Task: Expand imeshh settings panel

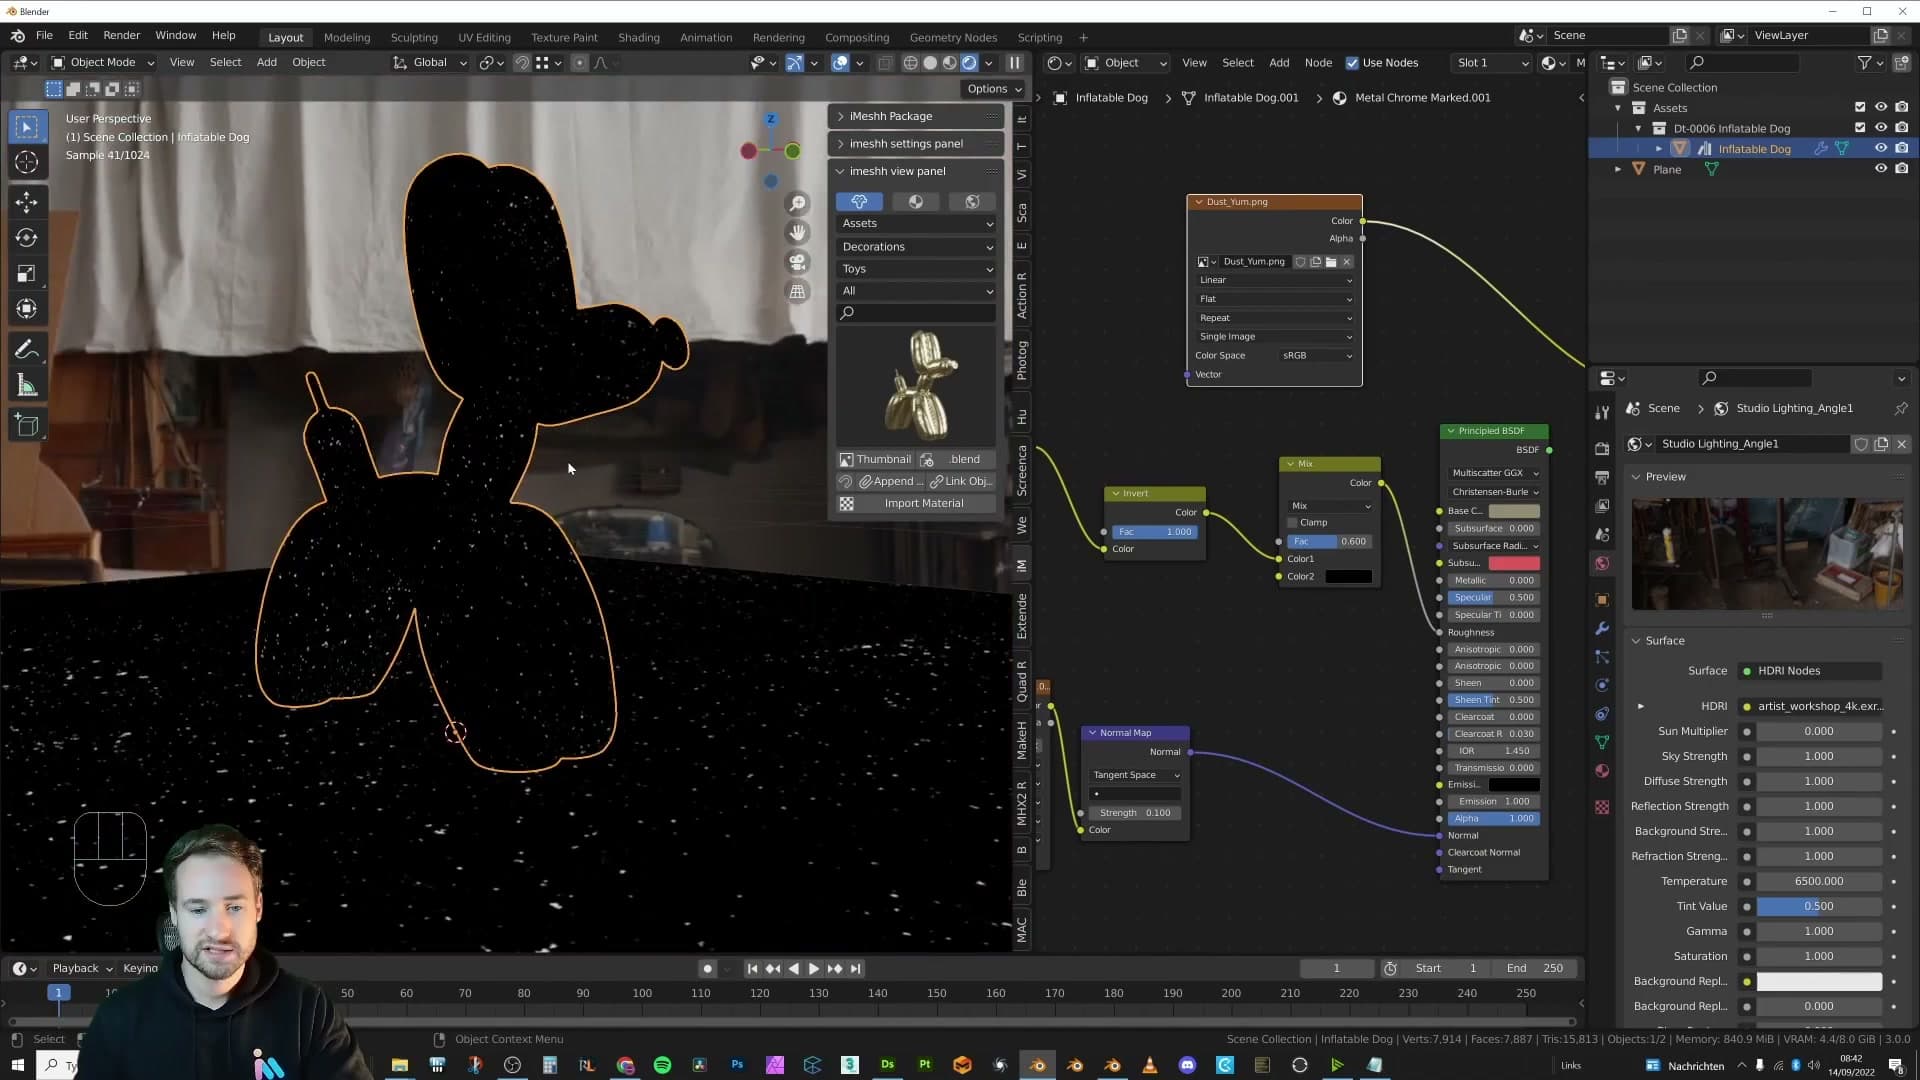Action: [x=915, y=144]
